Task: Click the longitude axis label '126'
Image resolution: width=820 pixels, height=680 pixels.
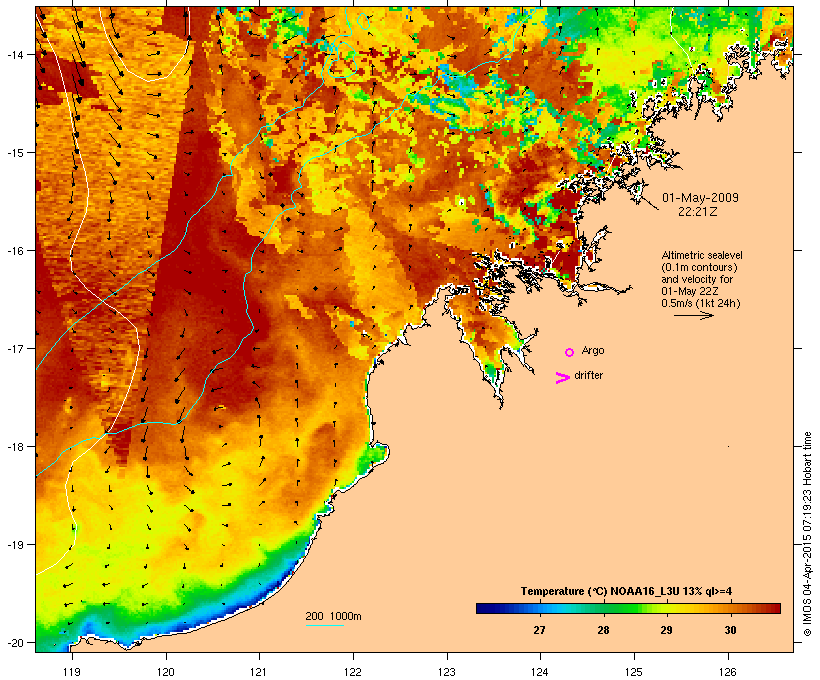Action: pyautogui.click(x=728, y=672)
